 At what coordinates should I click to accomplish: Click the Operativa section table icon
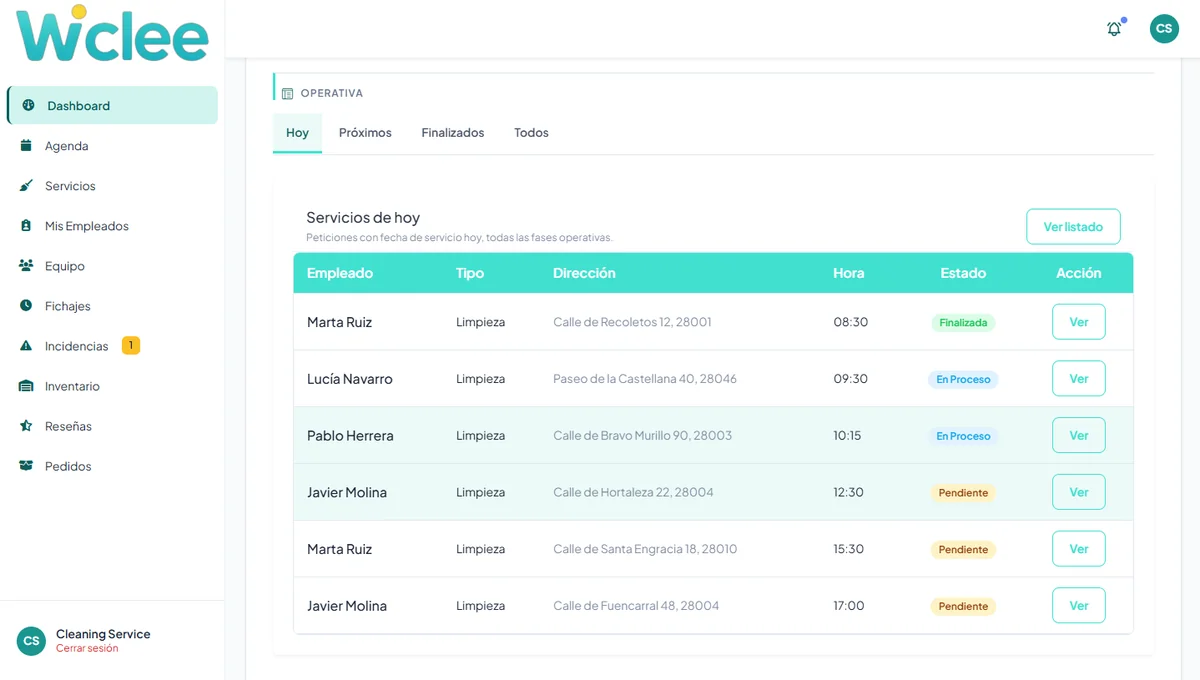click(x=287, y=93)
